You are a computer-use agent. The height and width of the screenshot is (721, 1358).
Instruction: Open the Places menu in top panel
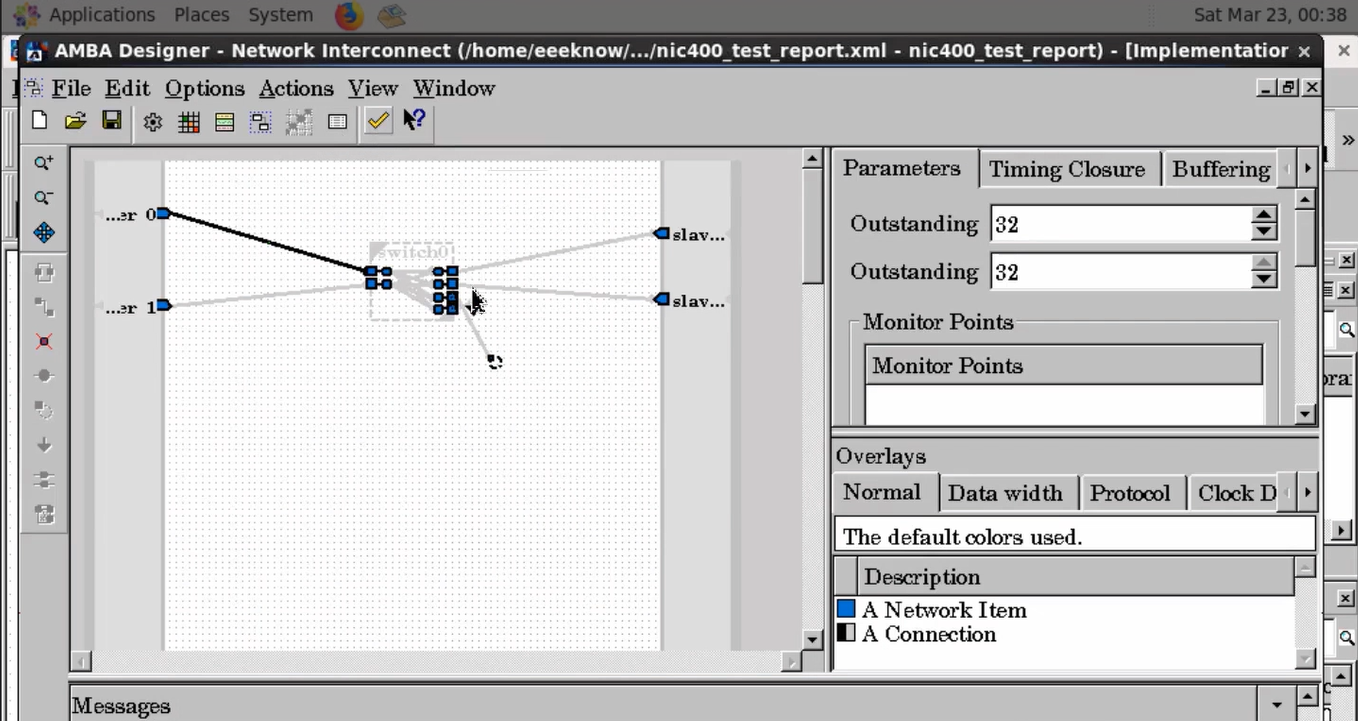[202, 15]
